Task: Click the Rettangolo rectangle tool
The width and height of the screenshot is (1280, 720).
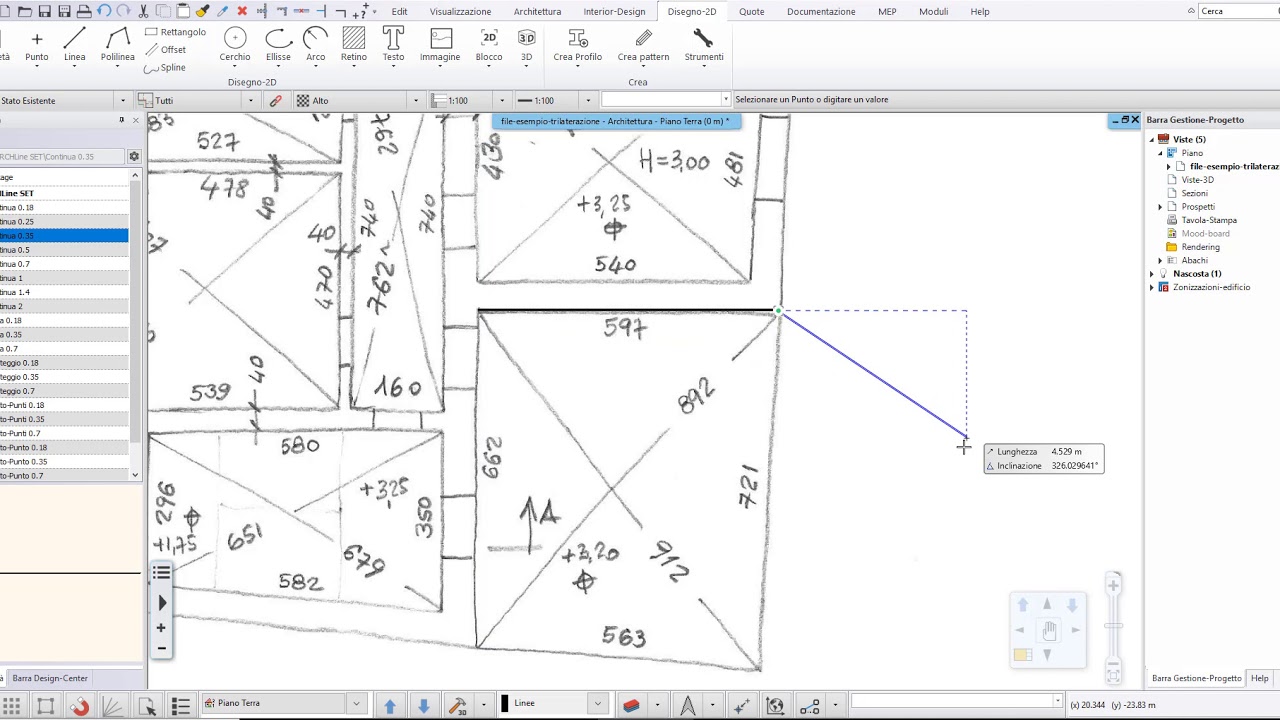Action: click(x=175, y=32)
